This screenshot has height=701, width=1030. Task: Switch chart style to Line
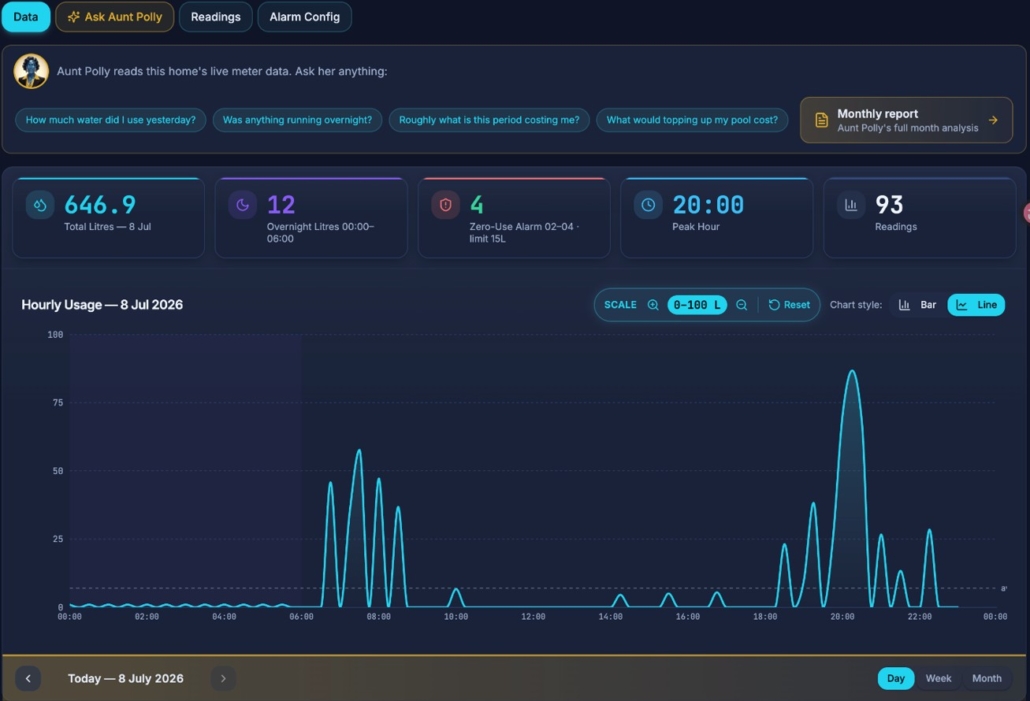[976, 305]
